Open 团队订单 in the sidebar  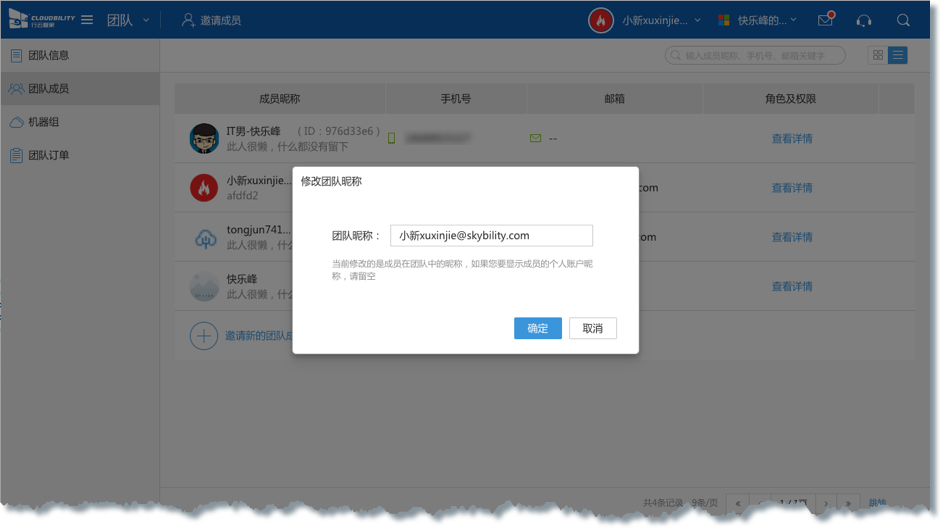coord(48,155)
